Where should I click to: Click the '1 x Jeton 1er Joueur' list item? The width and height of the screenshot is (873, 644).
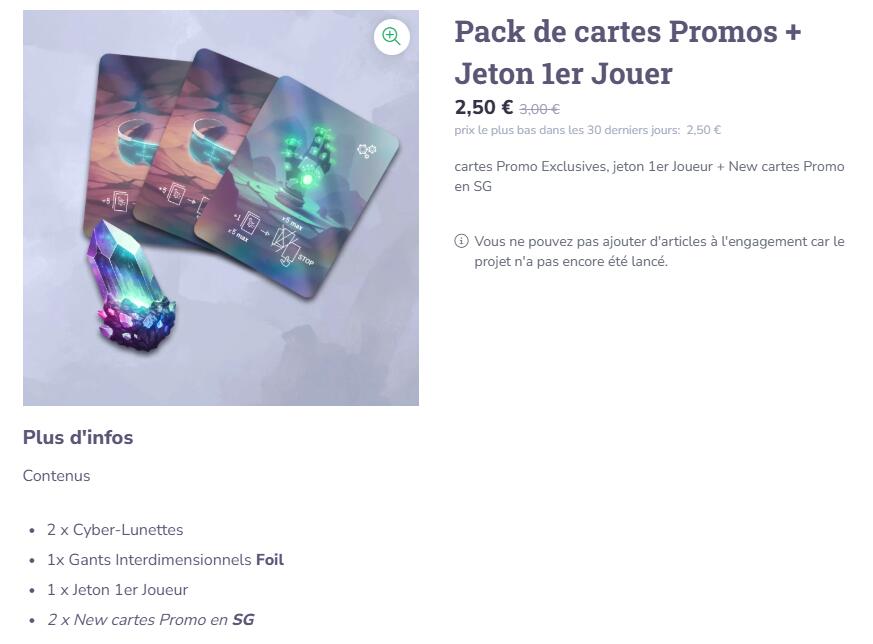117,590
